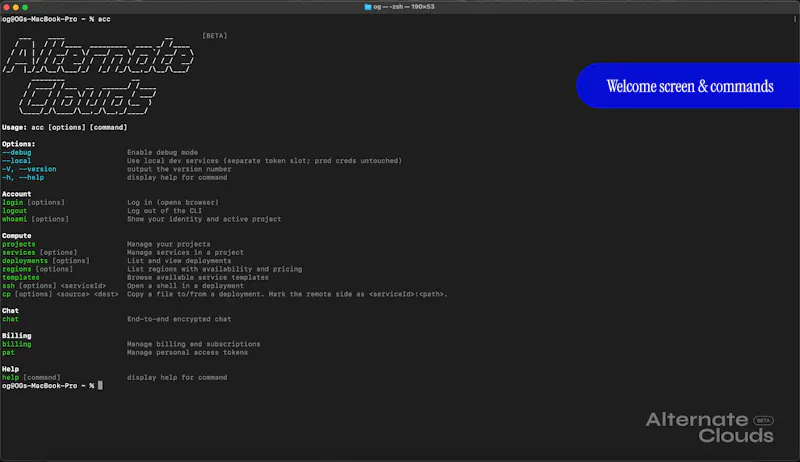Click the 'logout' command
The width and height of the screenshot is (800, 462).
tap(14, 211)
